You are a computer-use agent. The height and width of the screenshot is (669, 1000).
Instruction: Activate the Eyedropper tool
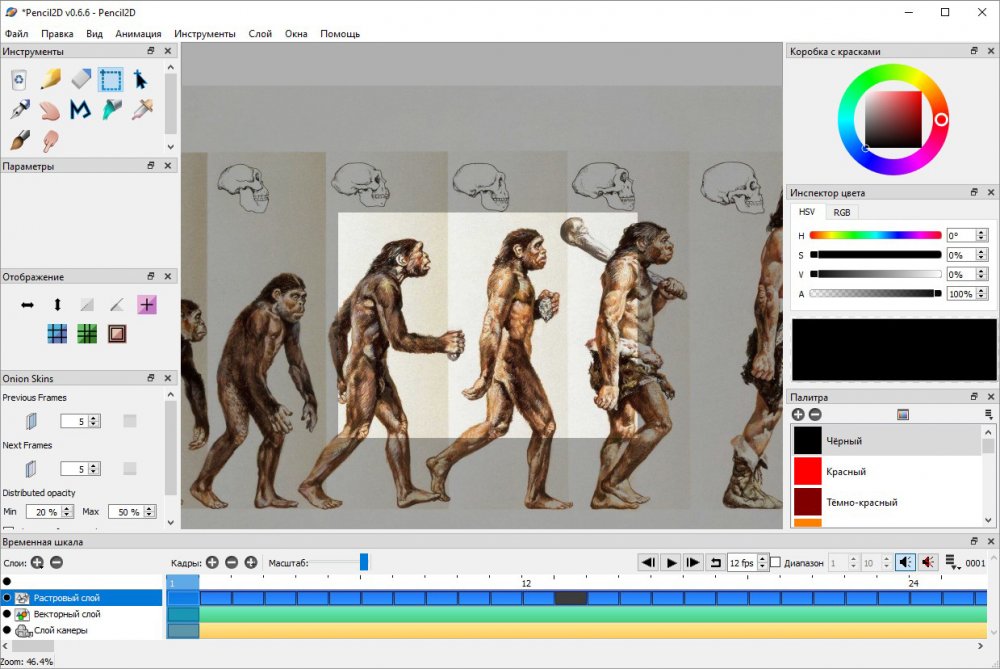click(142, 110)
